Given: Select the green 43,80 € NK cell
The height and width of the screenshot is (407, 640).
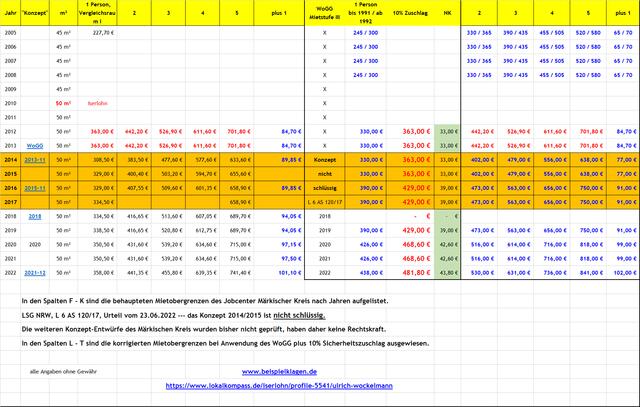Looking at the screenshot, I should (447, 273).
